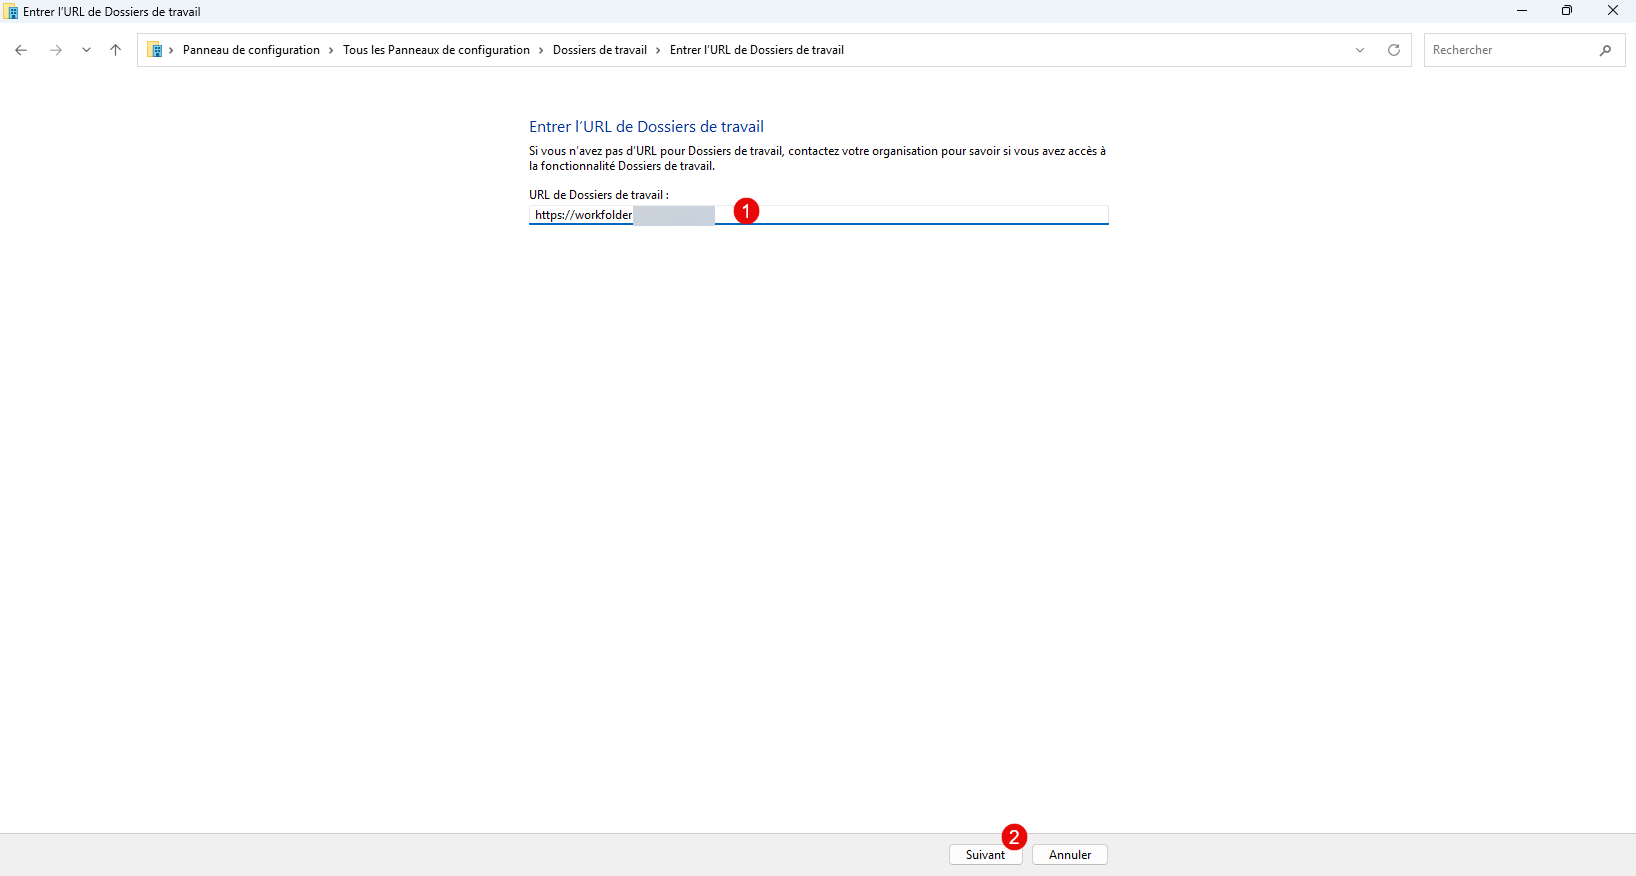1636x876 pixels.
Task: Expand the address bar previous locations dropdown
Action: coord(1360,50)
